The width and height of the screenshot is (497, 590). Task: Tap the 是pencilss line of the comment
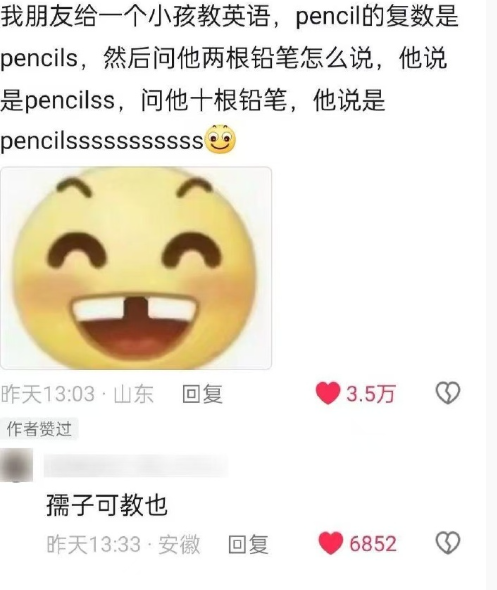pyautogui.click(x=192, y=100)
